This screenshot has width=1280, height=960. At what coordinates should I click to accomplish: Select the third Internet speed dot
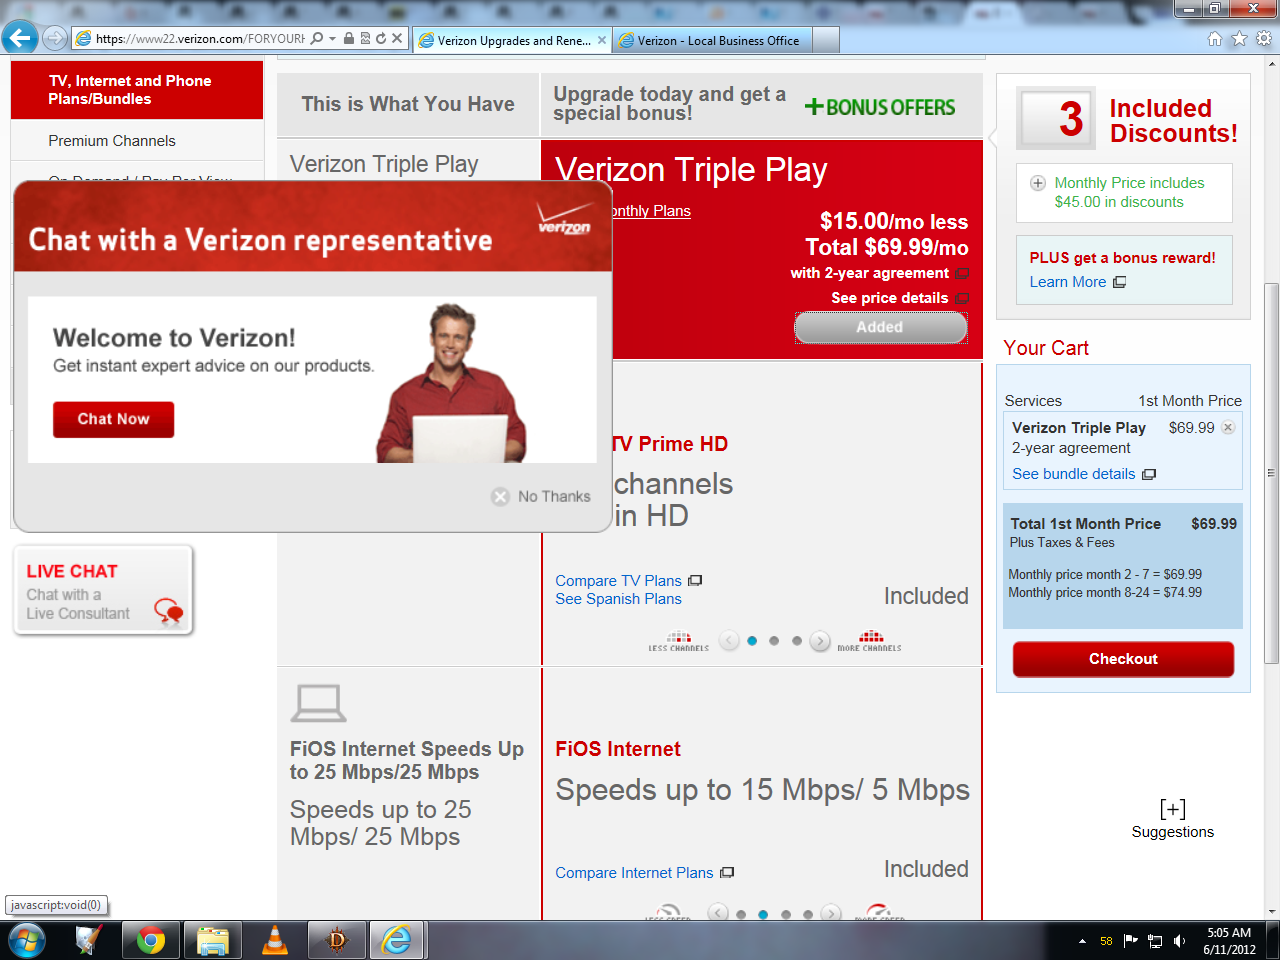(786, 914)
